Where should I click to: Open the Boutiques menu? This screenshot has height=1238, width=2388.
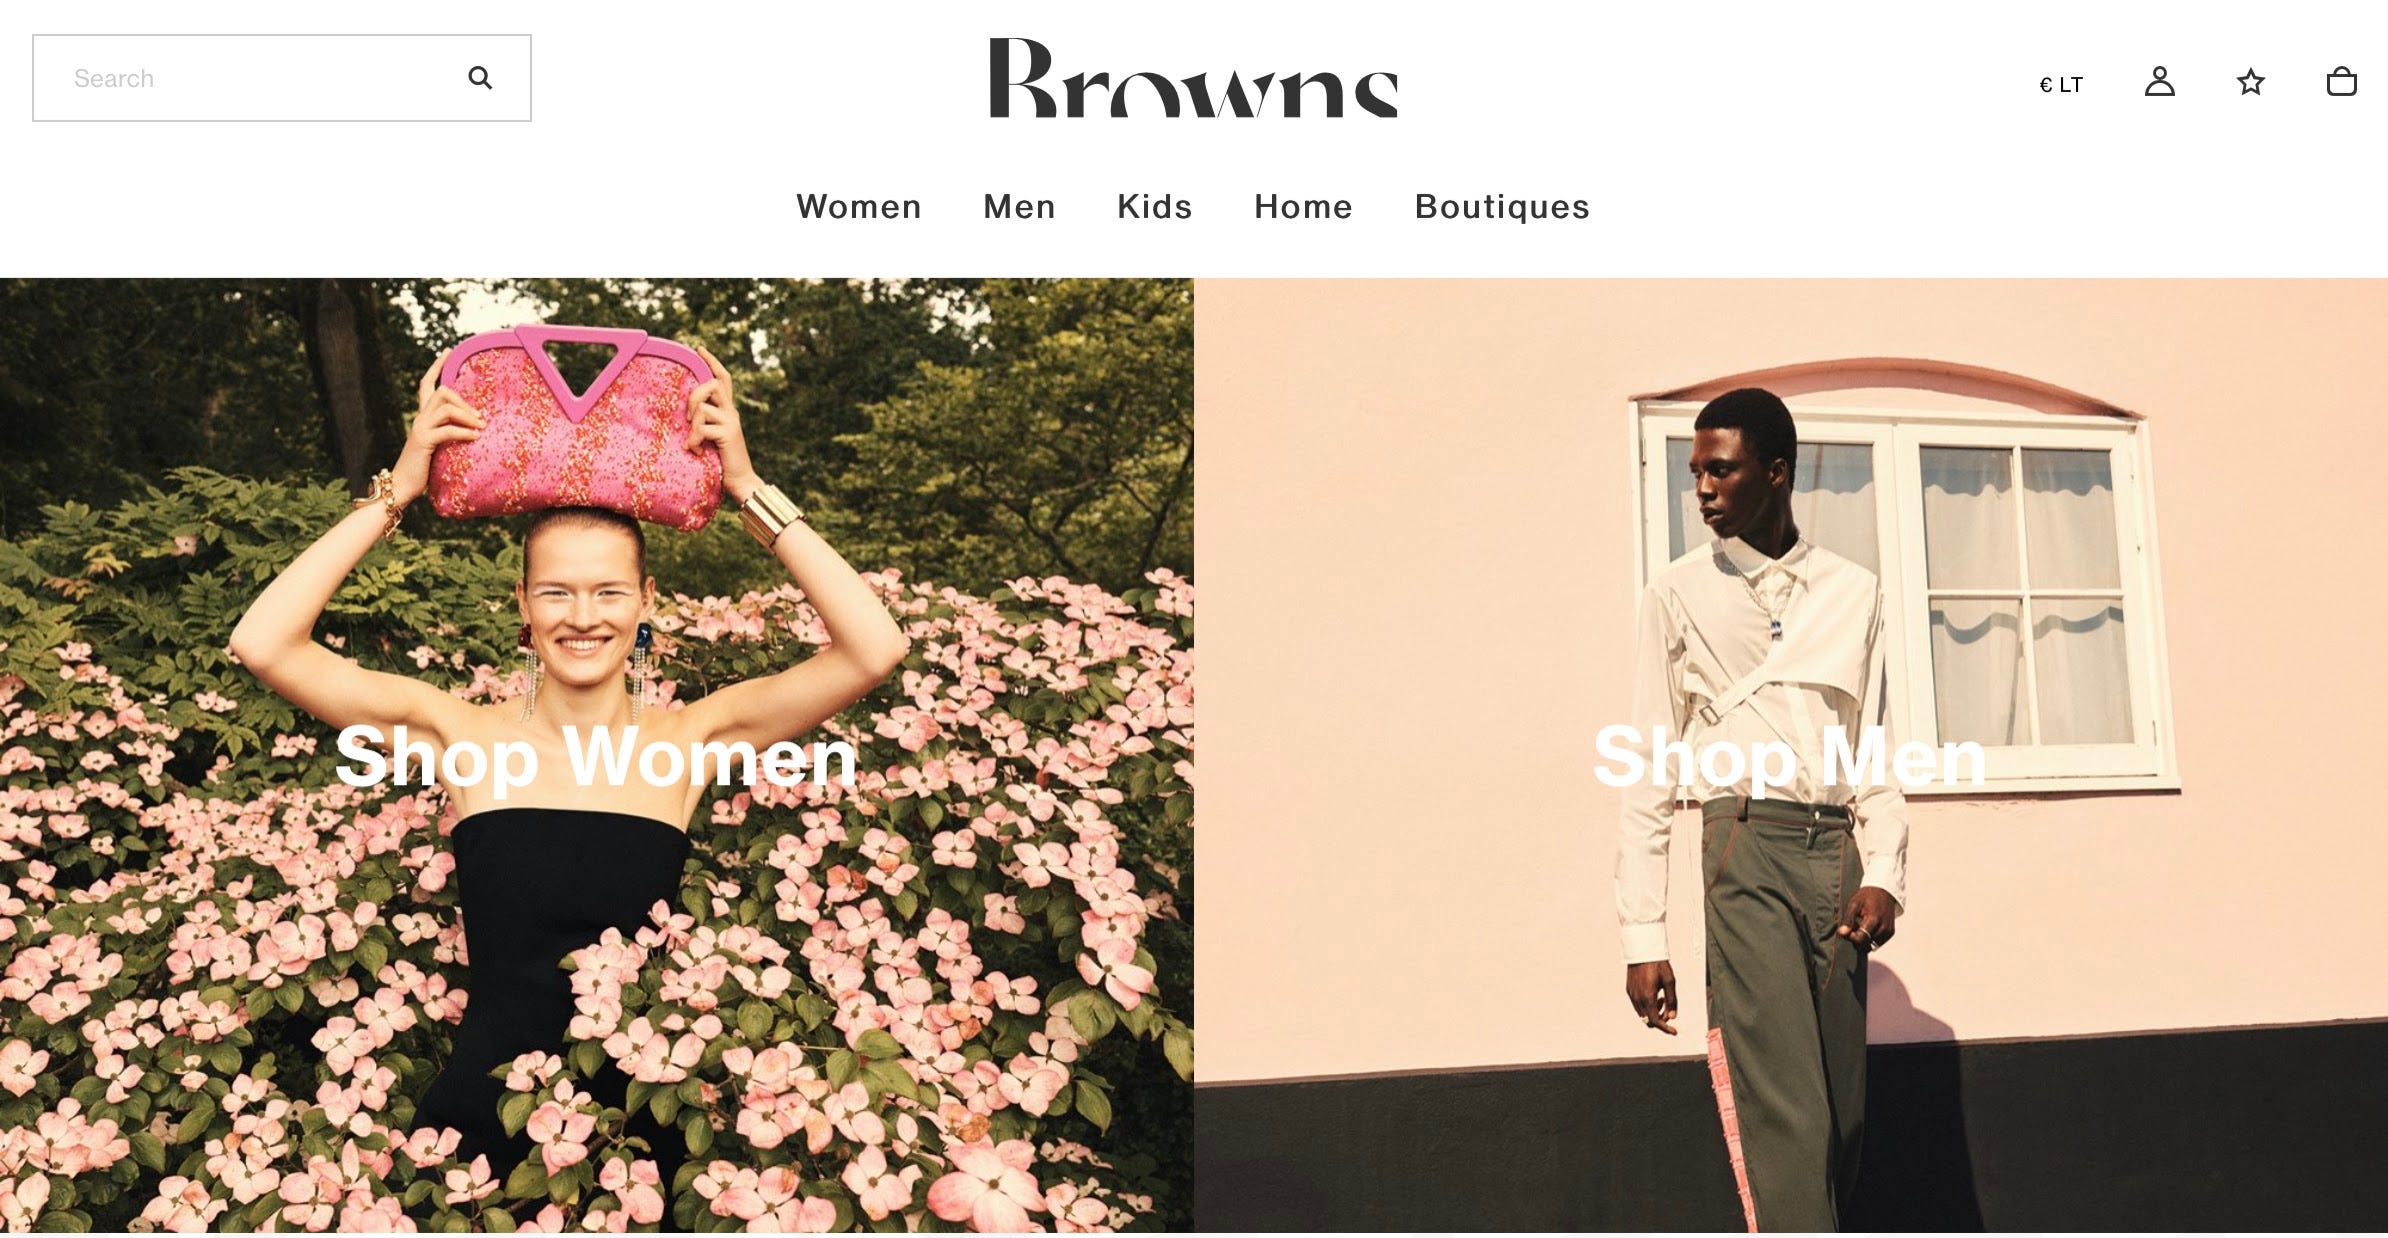point(1502,207)
